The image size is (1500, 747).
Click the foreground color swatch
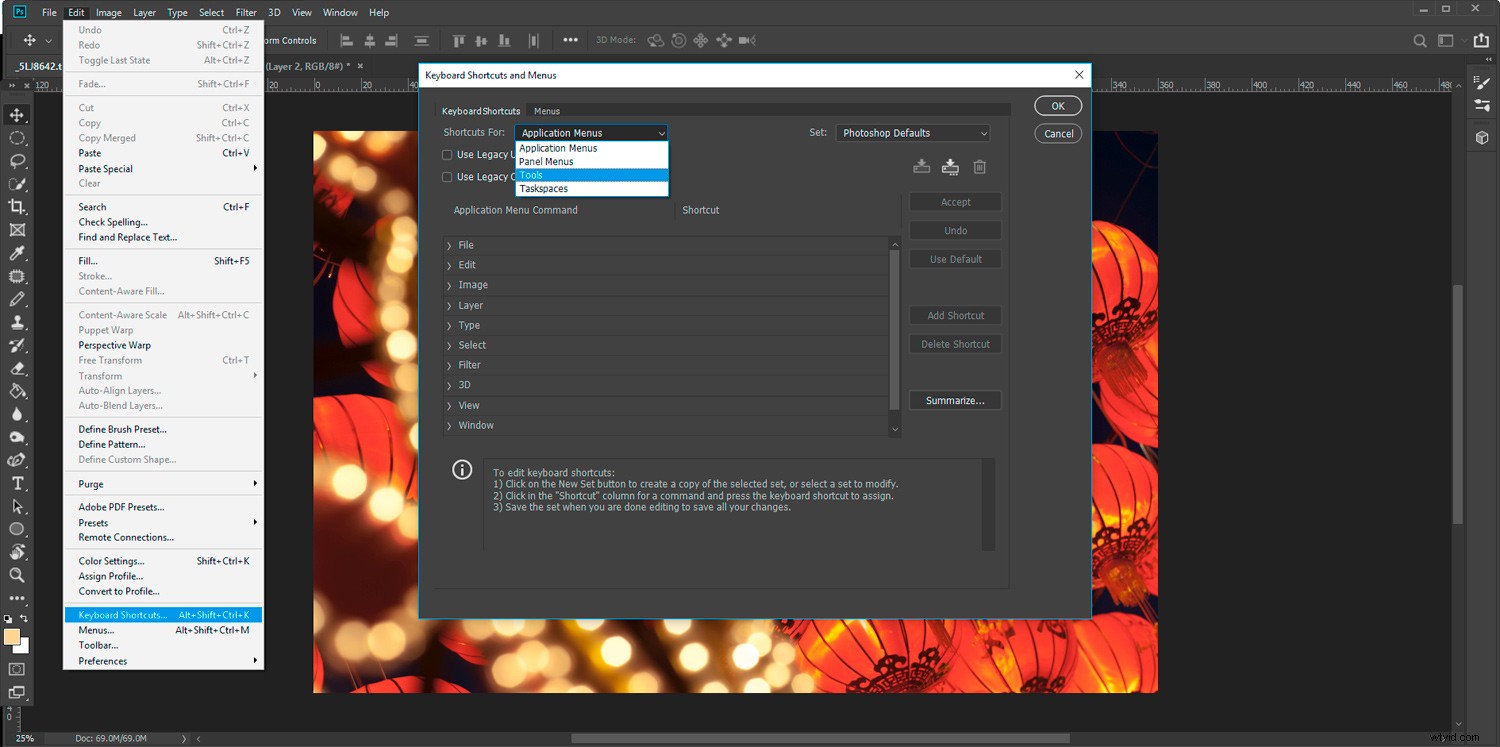click(13, 634)
